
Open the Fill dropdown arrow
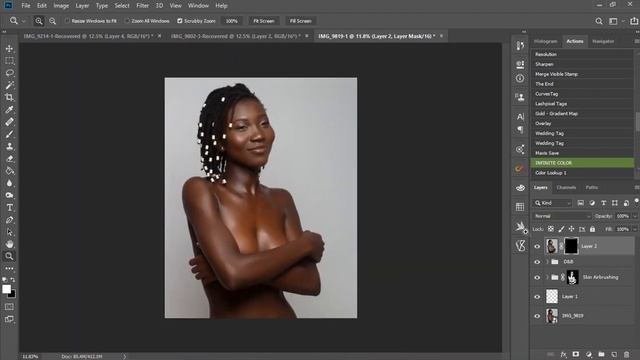[635, 229]
